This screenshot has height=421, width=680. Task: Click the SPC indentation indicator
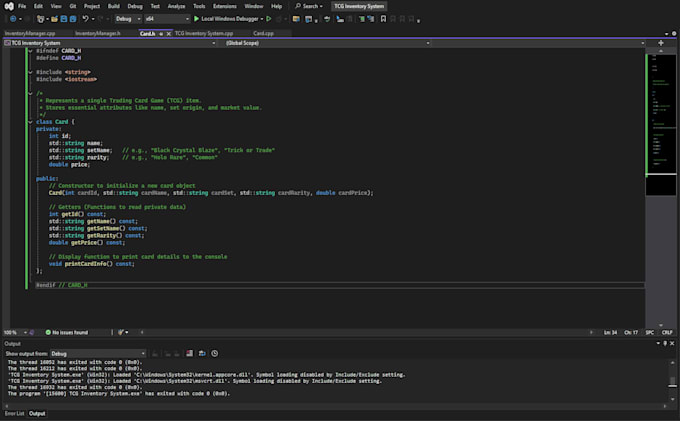[x=649, y=332]
